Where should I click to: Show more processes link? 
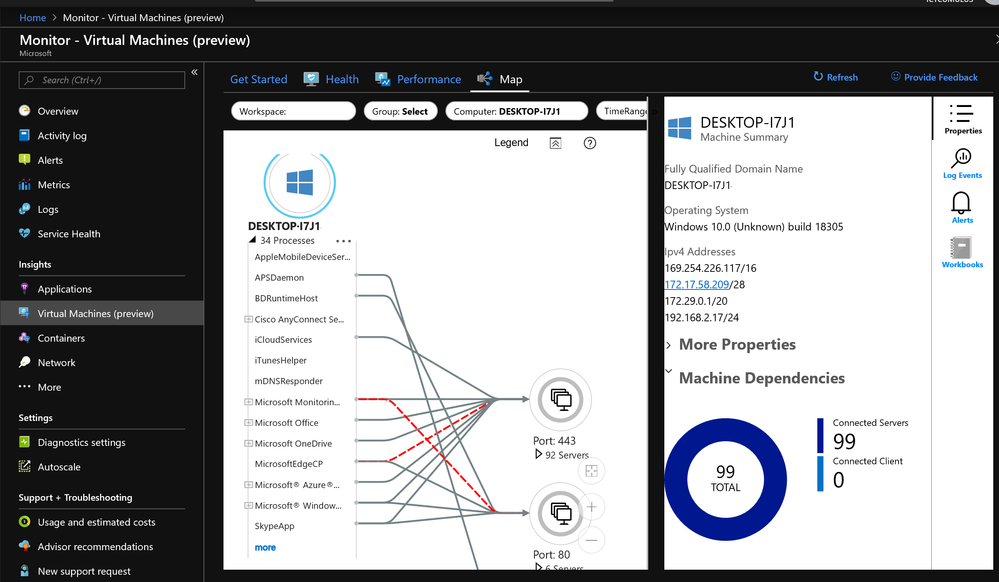265,548
